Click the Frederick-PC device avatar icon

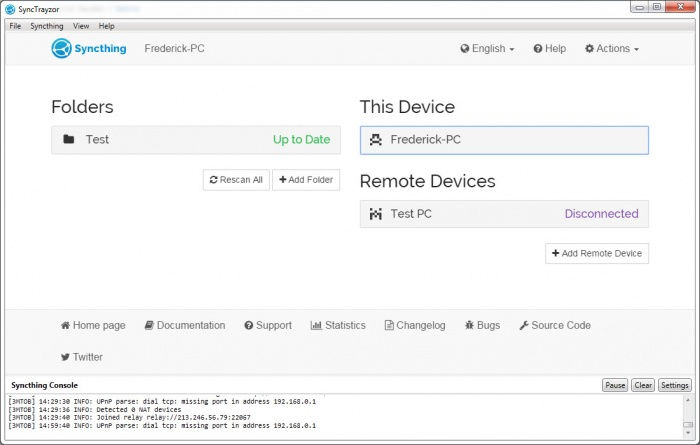[375, 140]
